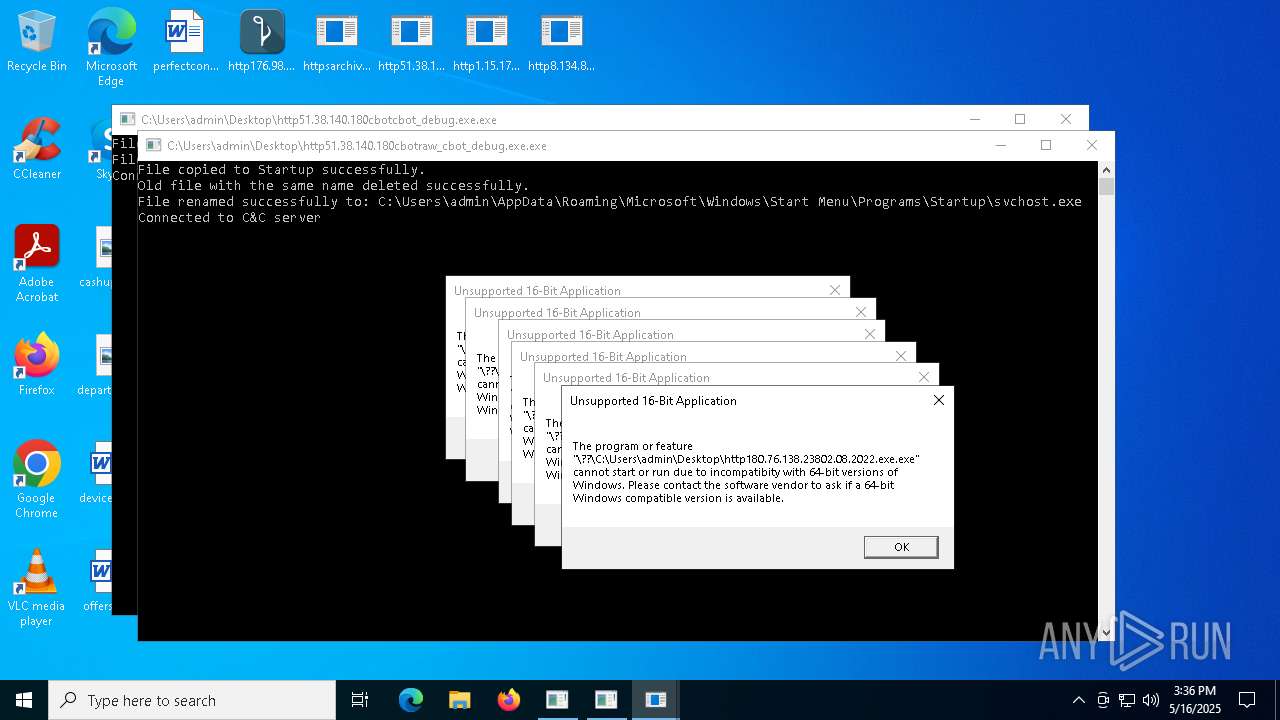
Task: Launch the Microsoft Edge desktop shortcut
Action: pos(111,46)
